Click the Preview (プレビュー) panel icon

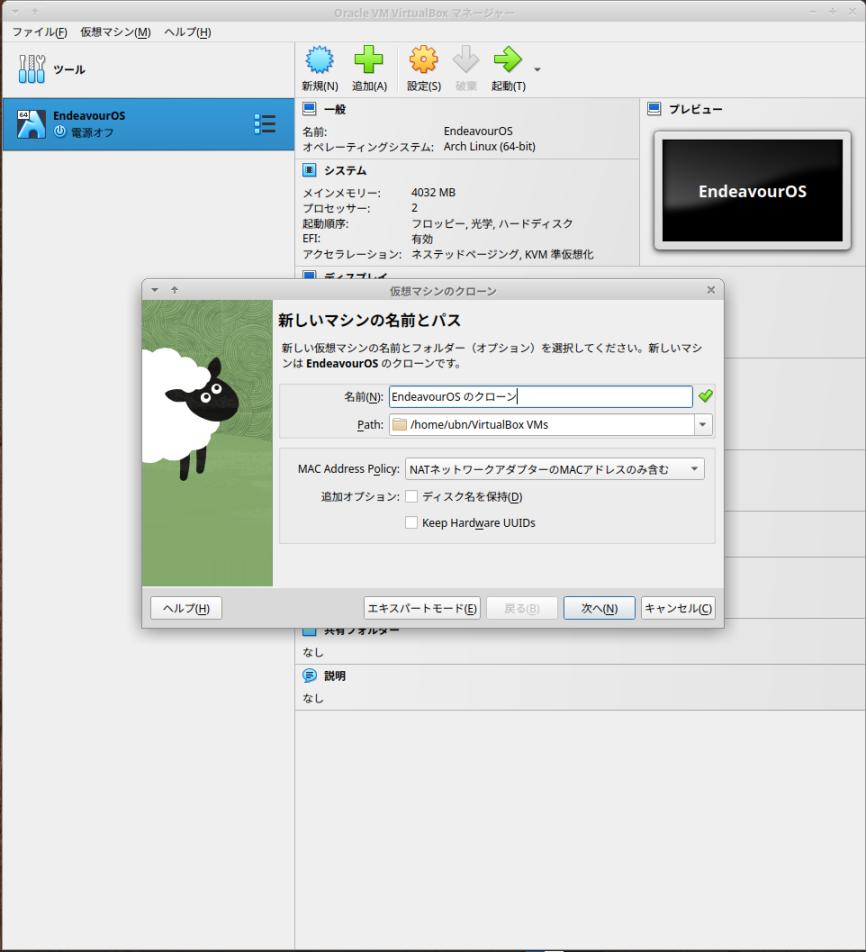654,109
